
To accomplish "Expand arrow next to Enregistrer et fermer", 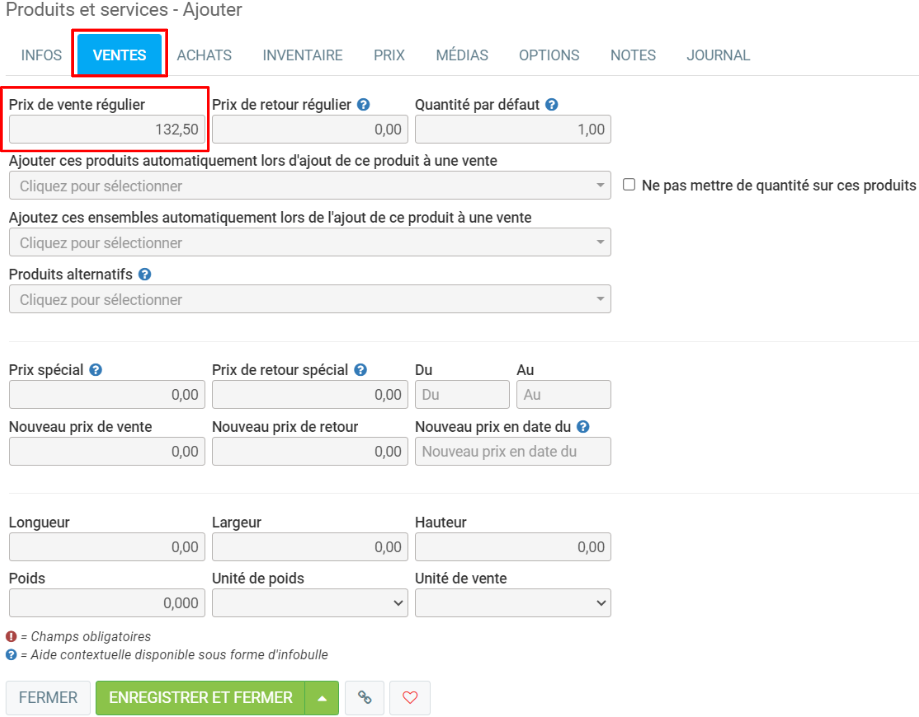I will [x=322, y=698].
